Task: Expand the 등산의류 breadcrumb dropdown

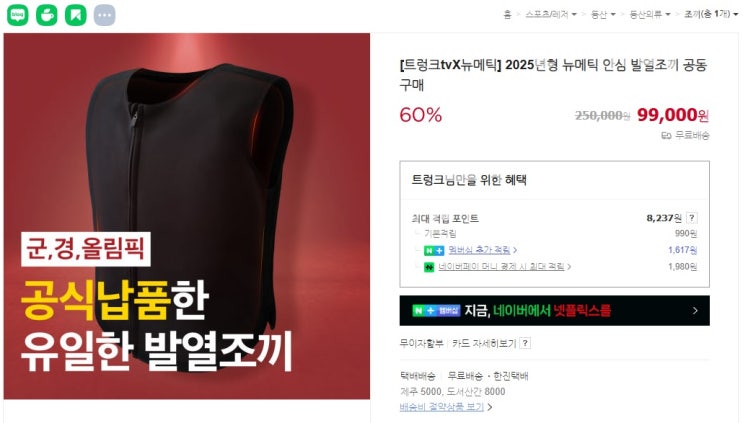Action: click(650, 15)
